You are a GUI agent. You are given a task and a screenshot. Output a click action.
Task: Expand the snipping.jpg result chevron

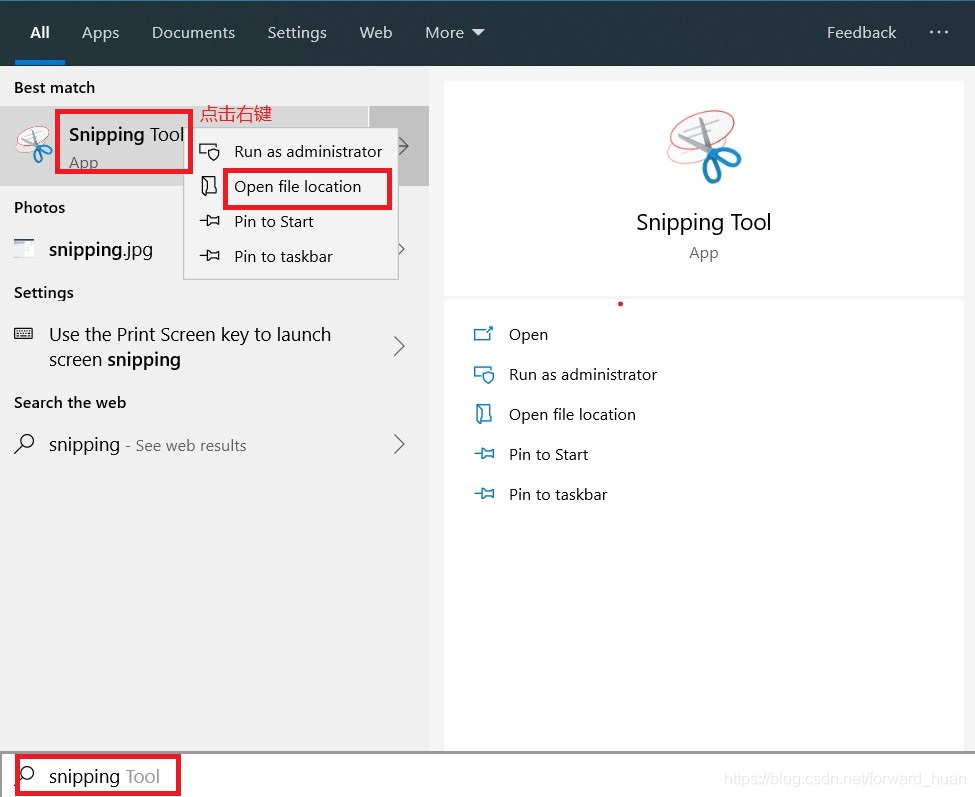click(x=401, y=249)
